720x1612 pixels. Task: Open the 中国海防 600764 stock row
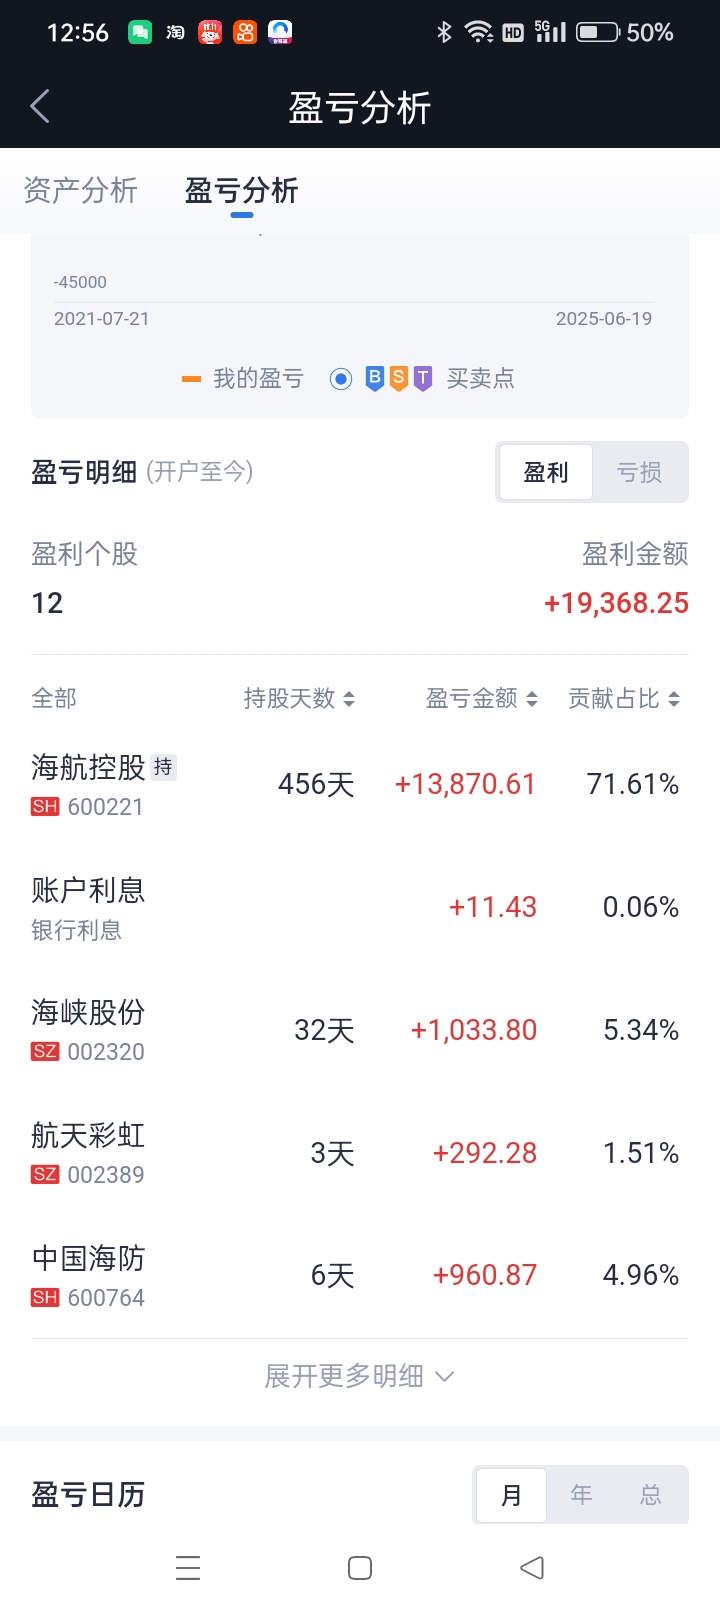[x=360, y=1276]
